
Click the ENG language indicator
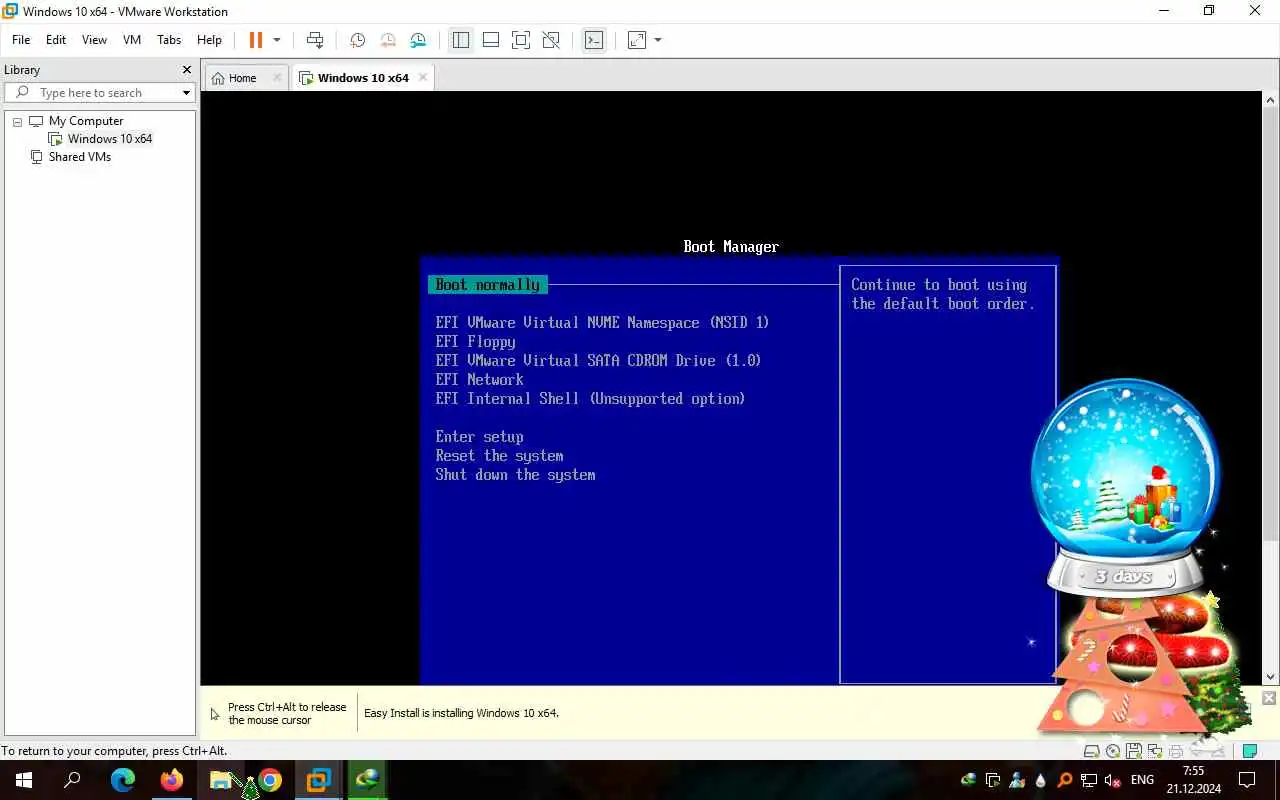click(x=1142, y=780)
